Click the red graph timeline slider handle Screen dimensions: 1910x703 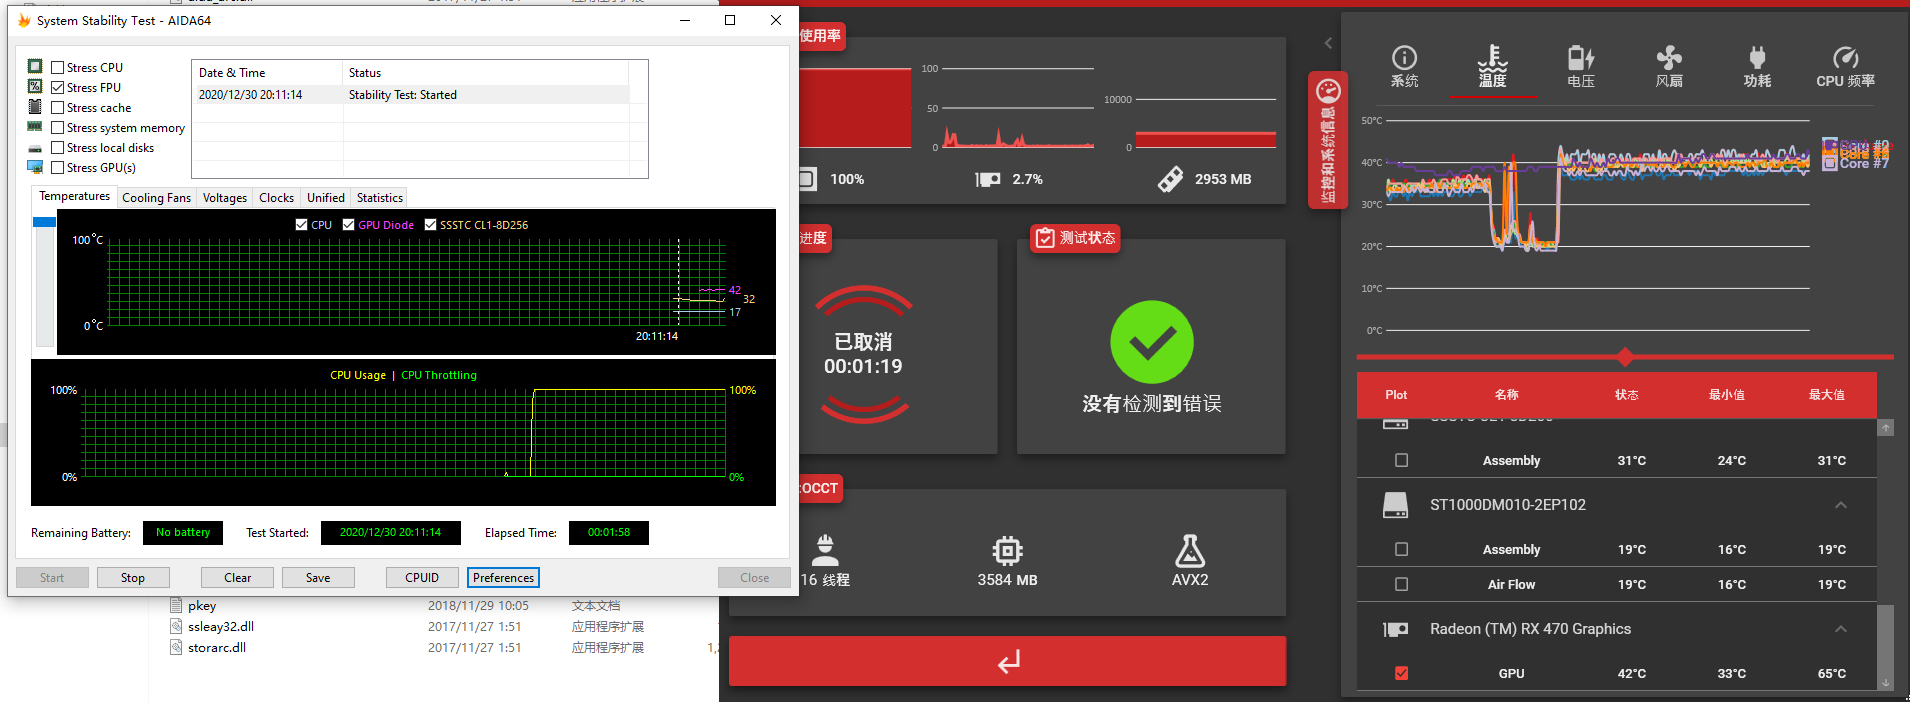point(1625,357)
